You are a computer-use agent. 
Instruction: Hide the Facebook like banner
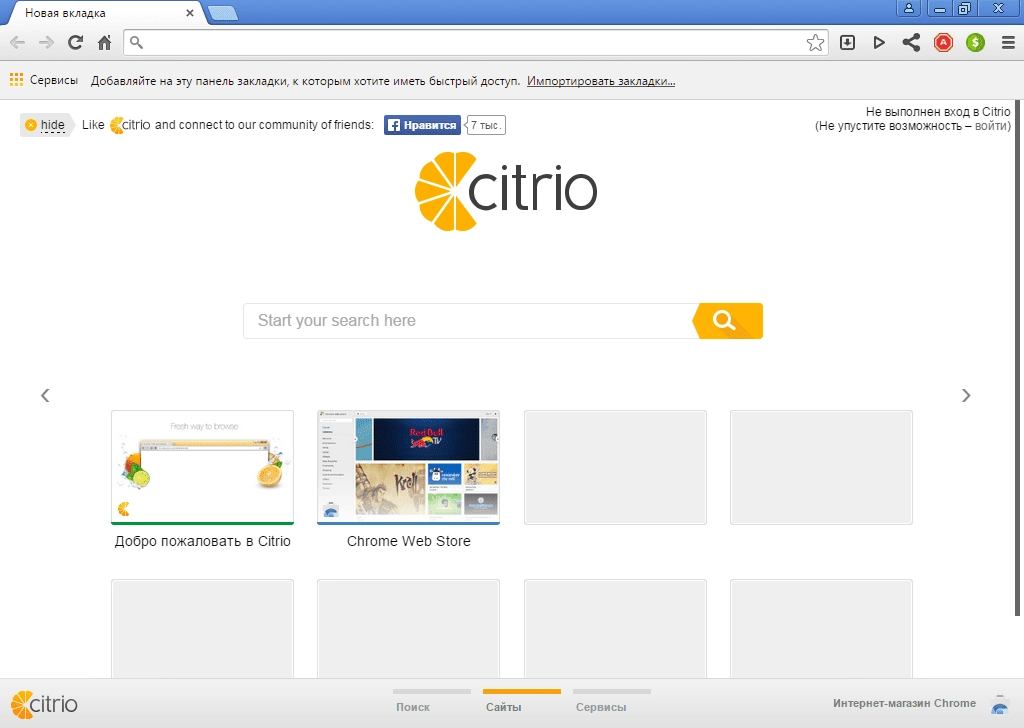(x=45, y=125)
